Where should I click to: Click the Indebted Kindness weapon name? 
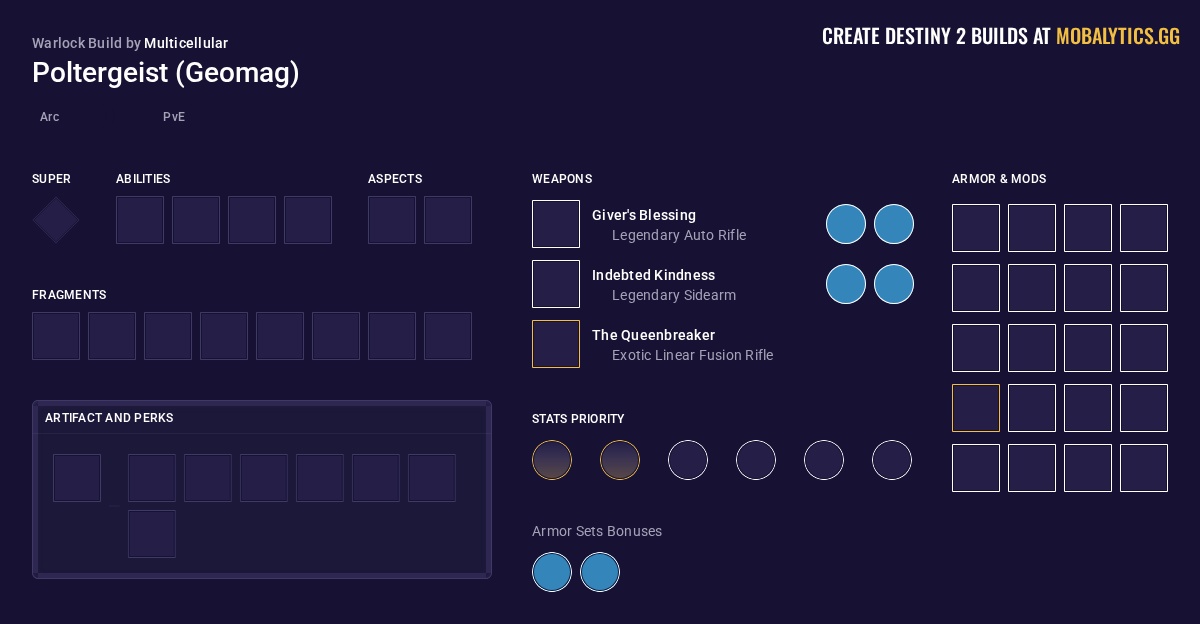(654, 275)
